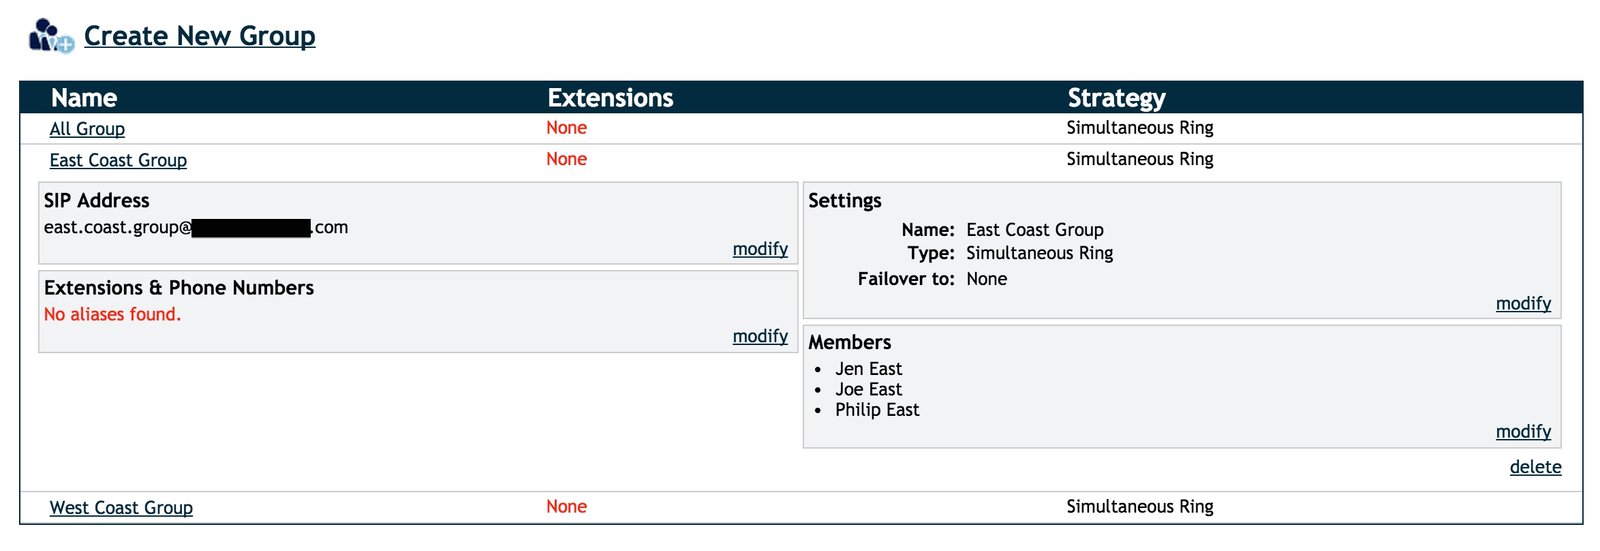1600x551 pixels.
Task: Modify Extensions & Phone Numbers
Action: pyautogui.click(x=760, y=336)
